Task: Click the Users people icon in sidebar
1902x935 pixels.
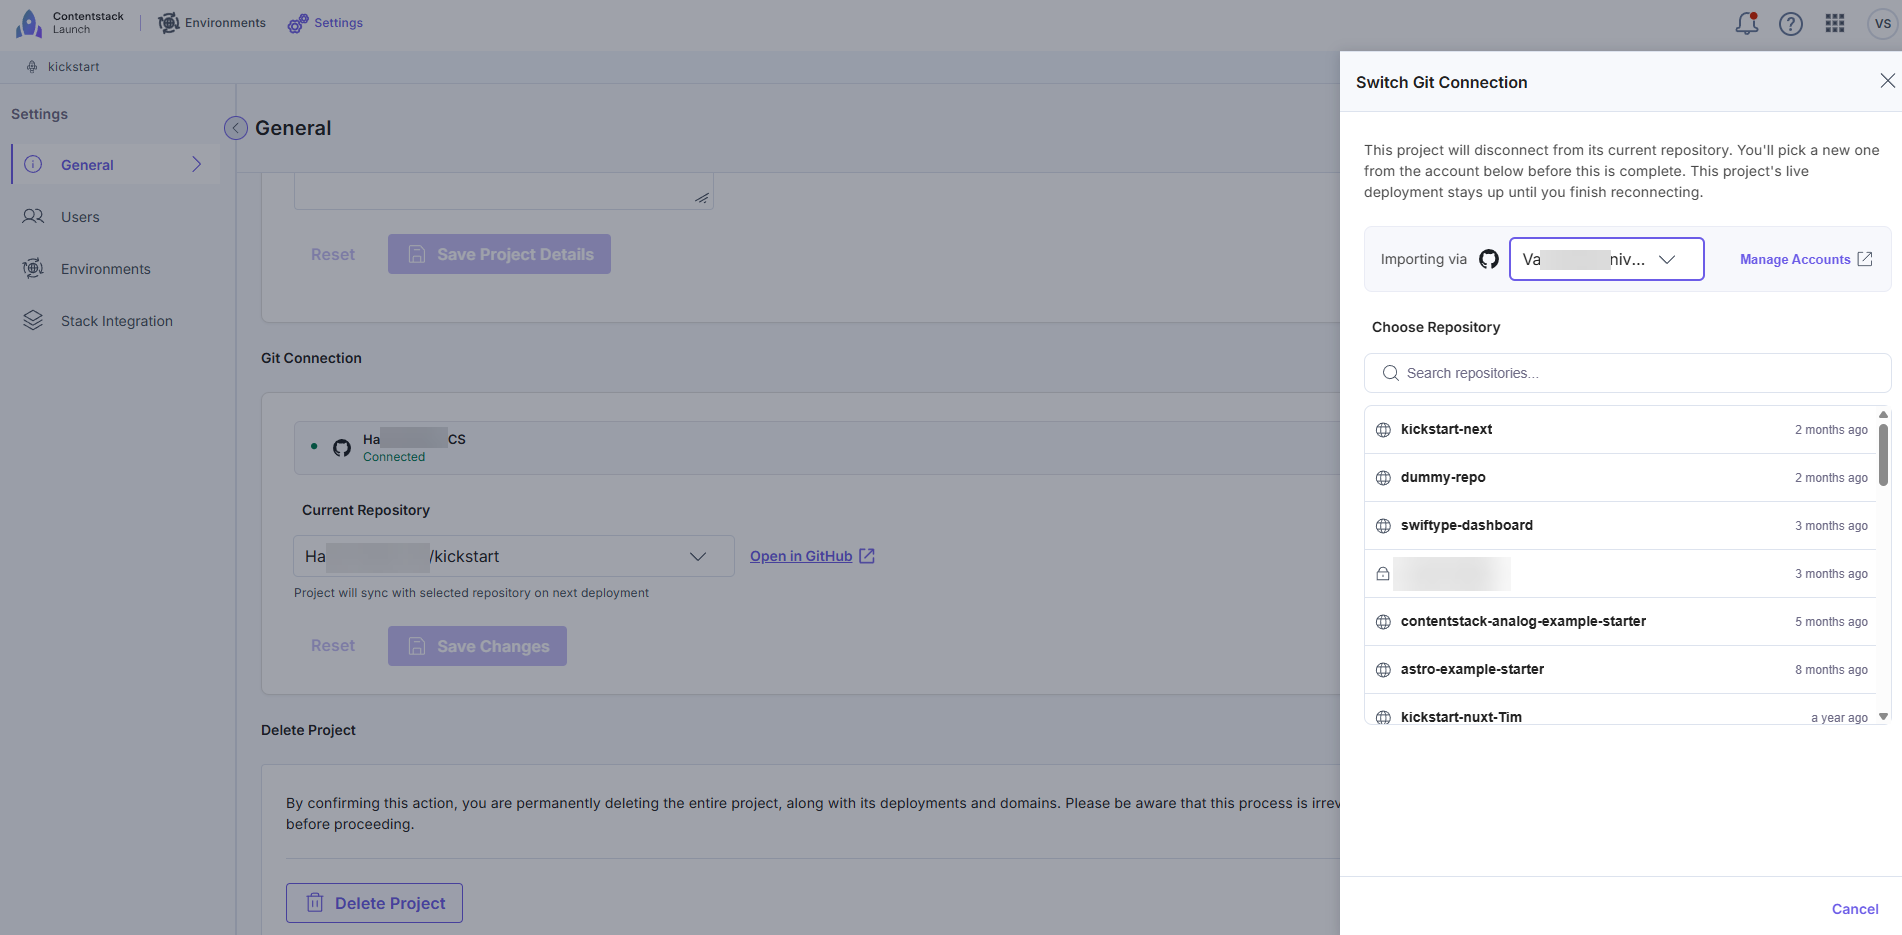Action: (33, 216)
